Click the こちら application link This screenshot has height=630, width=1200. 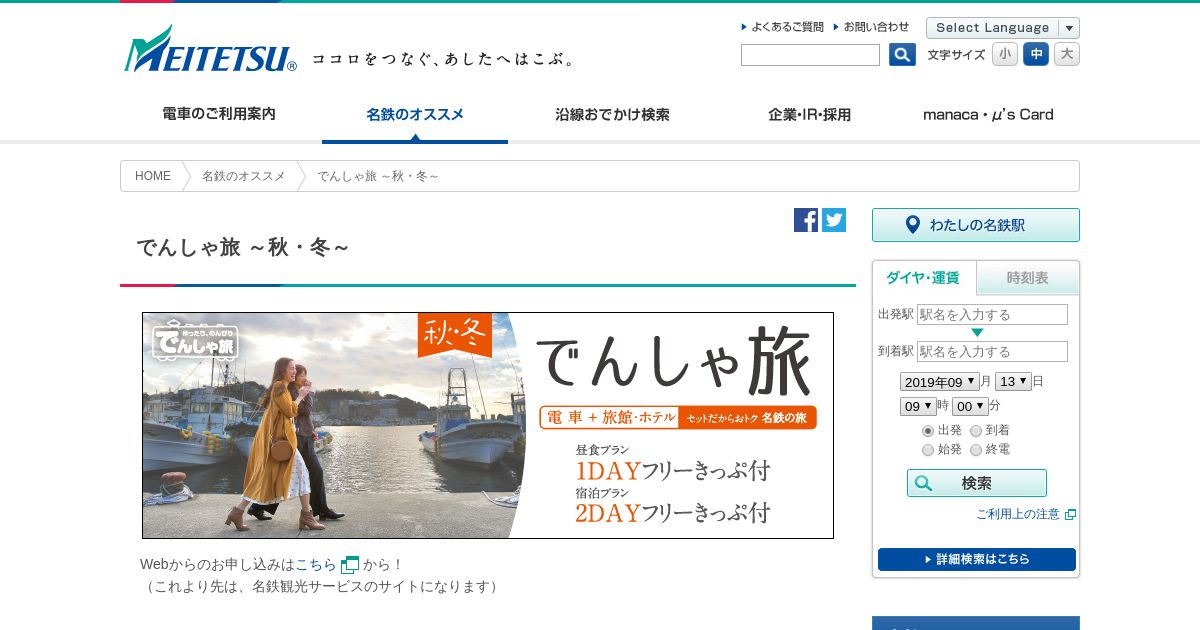click(x=316, y=565)
